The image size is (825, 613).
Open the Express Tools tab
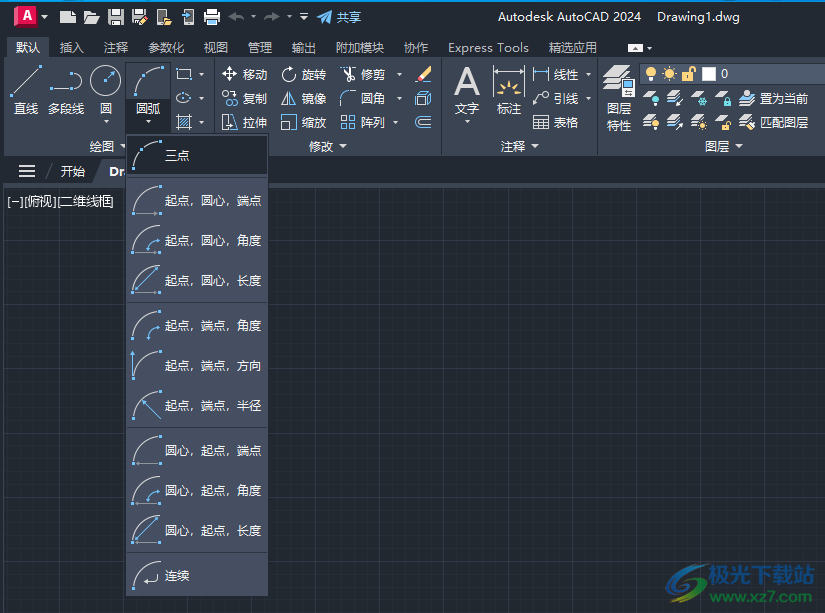pos(488,48)
